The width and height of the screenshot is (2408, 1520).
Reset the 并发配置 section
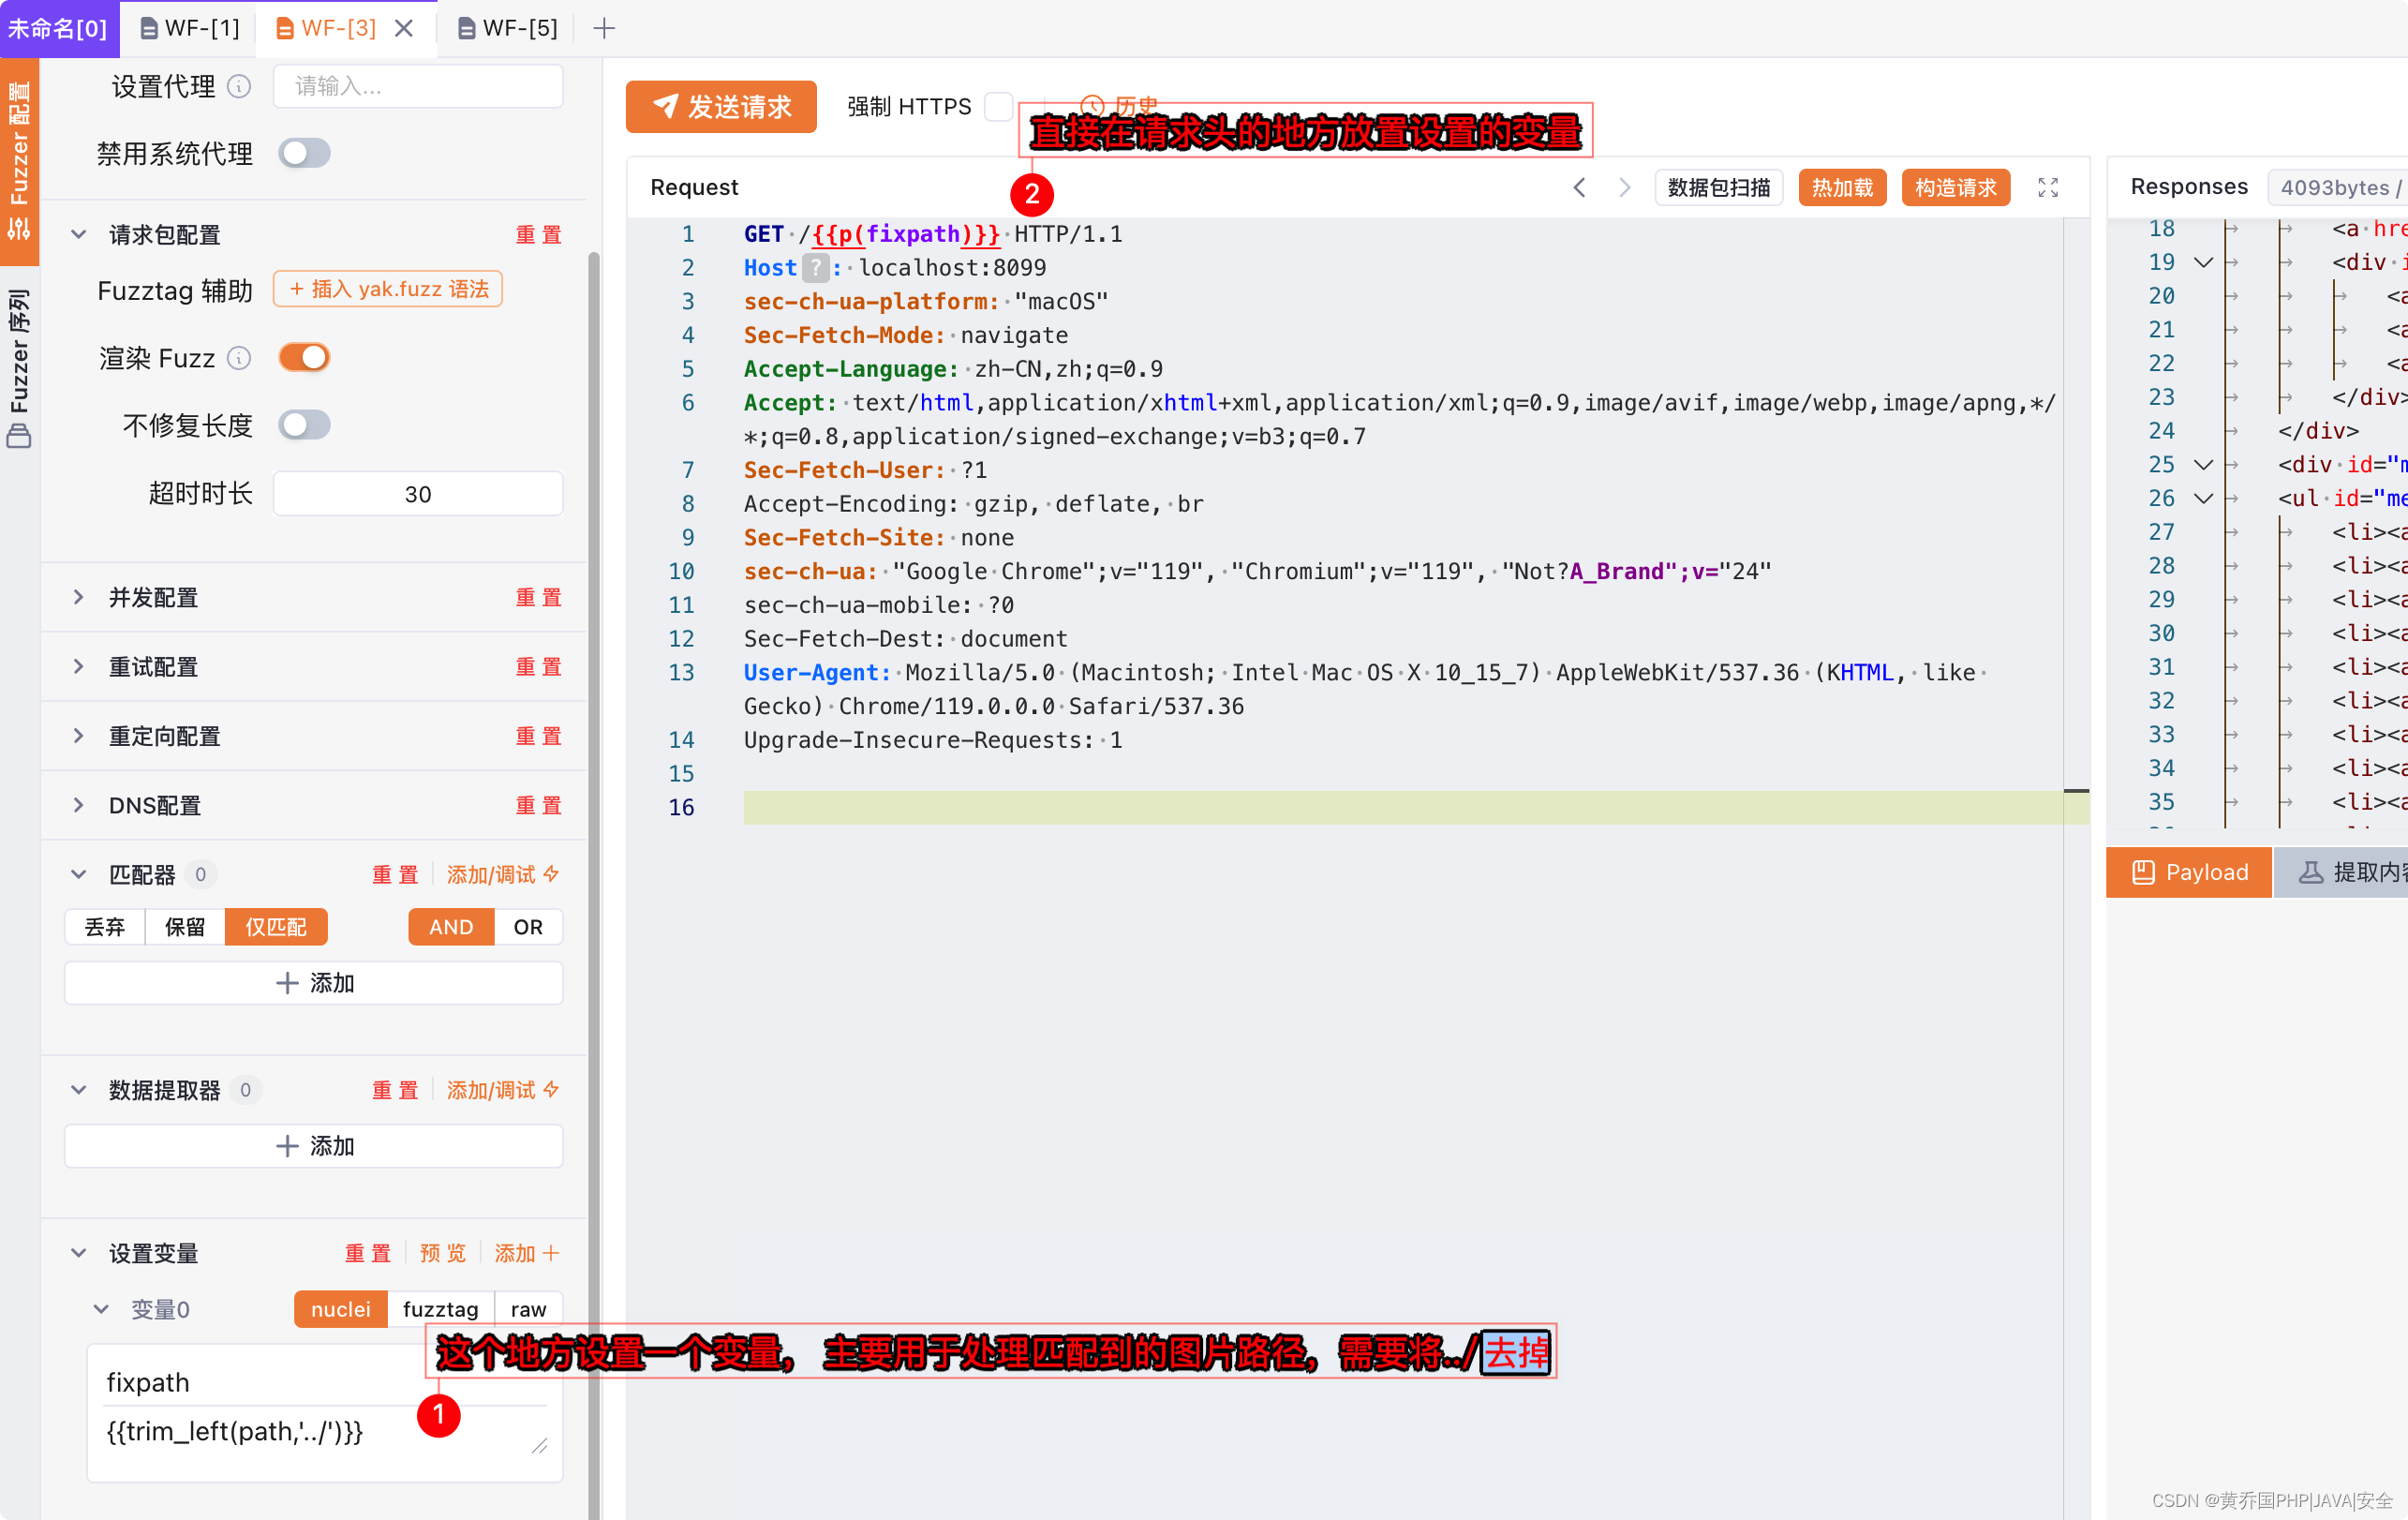tap(538, 597)
